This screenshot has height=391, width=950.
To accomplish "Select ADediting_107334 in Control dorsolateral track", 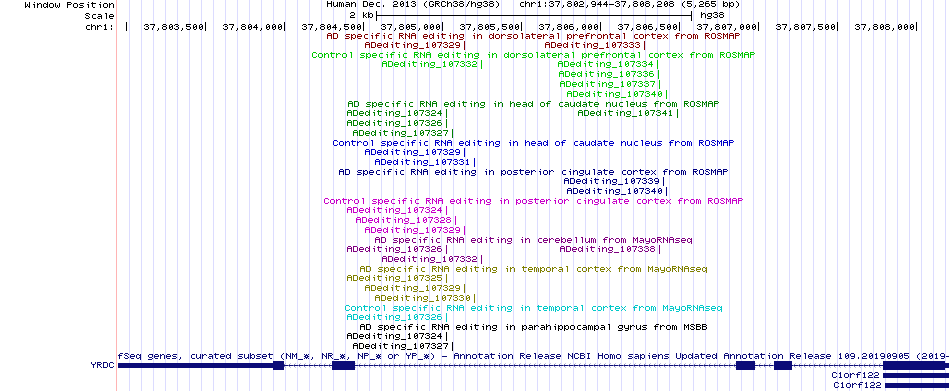I will 608,64.
